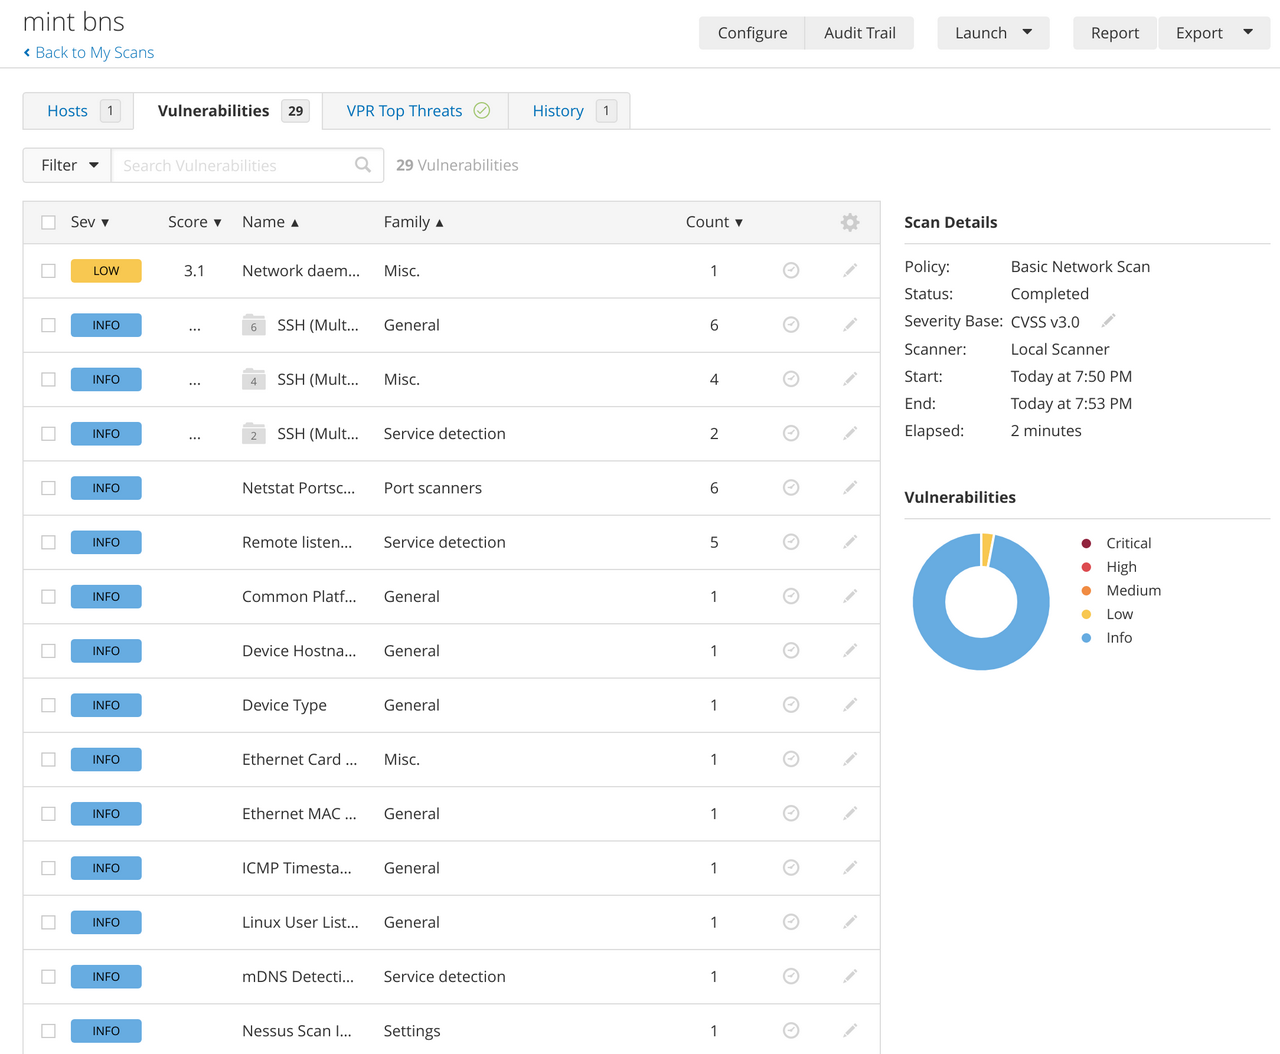Click pencil edit icon for Network daemon row
The height and width of the screenshot is (1054, 1280).
pos(849,271)
